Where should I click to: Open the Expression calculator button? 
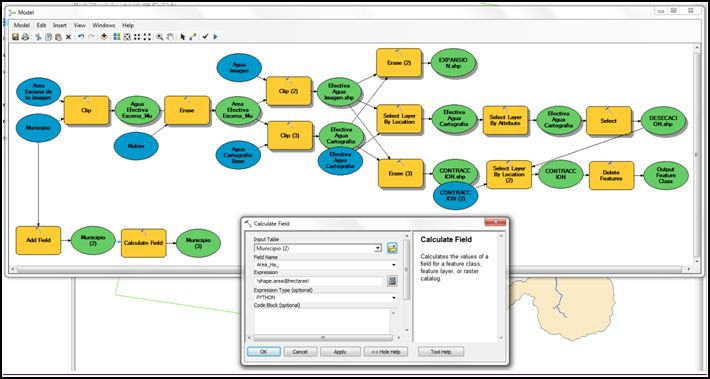tap(392, 281)
